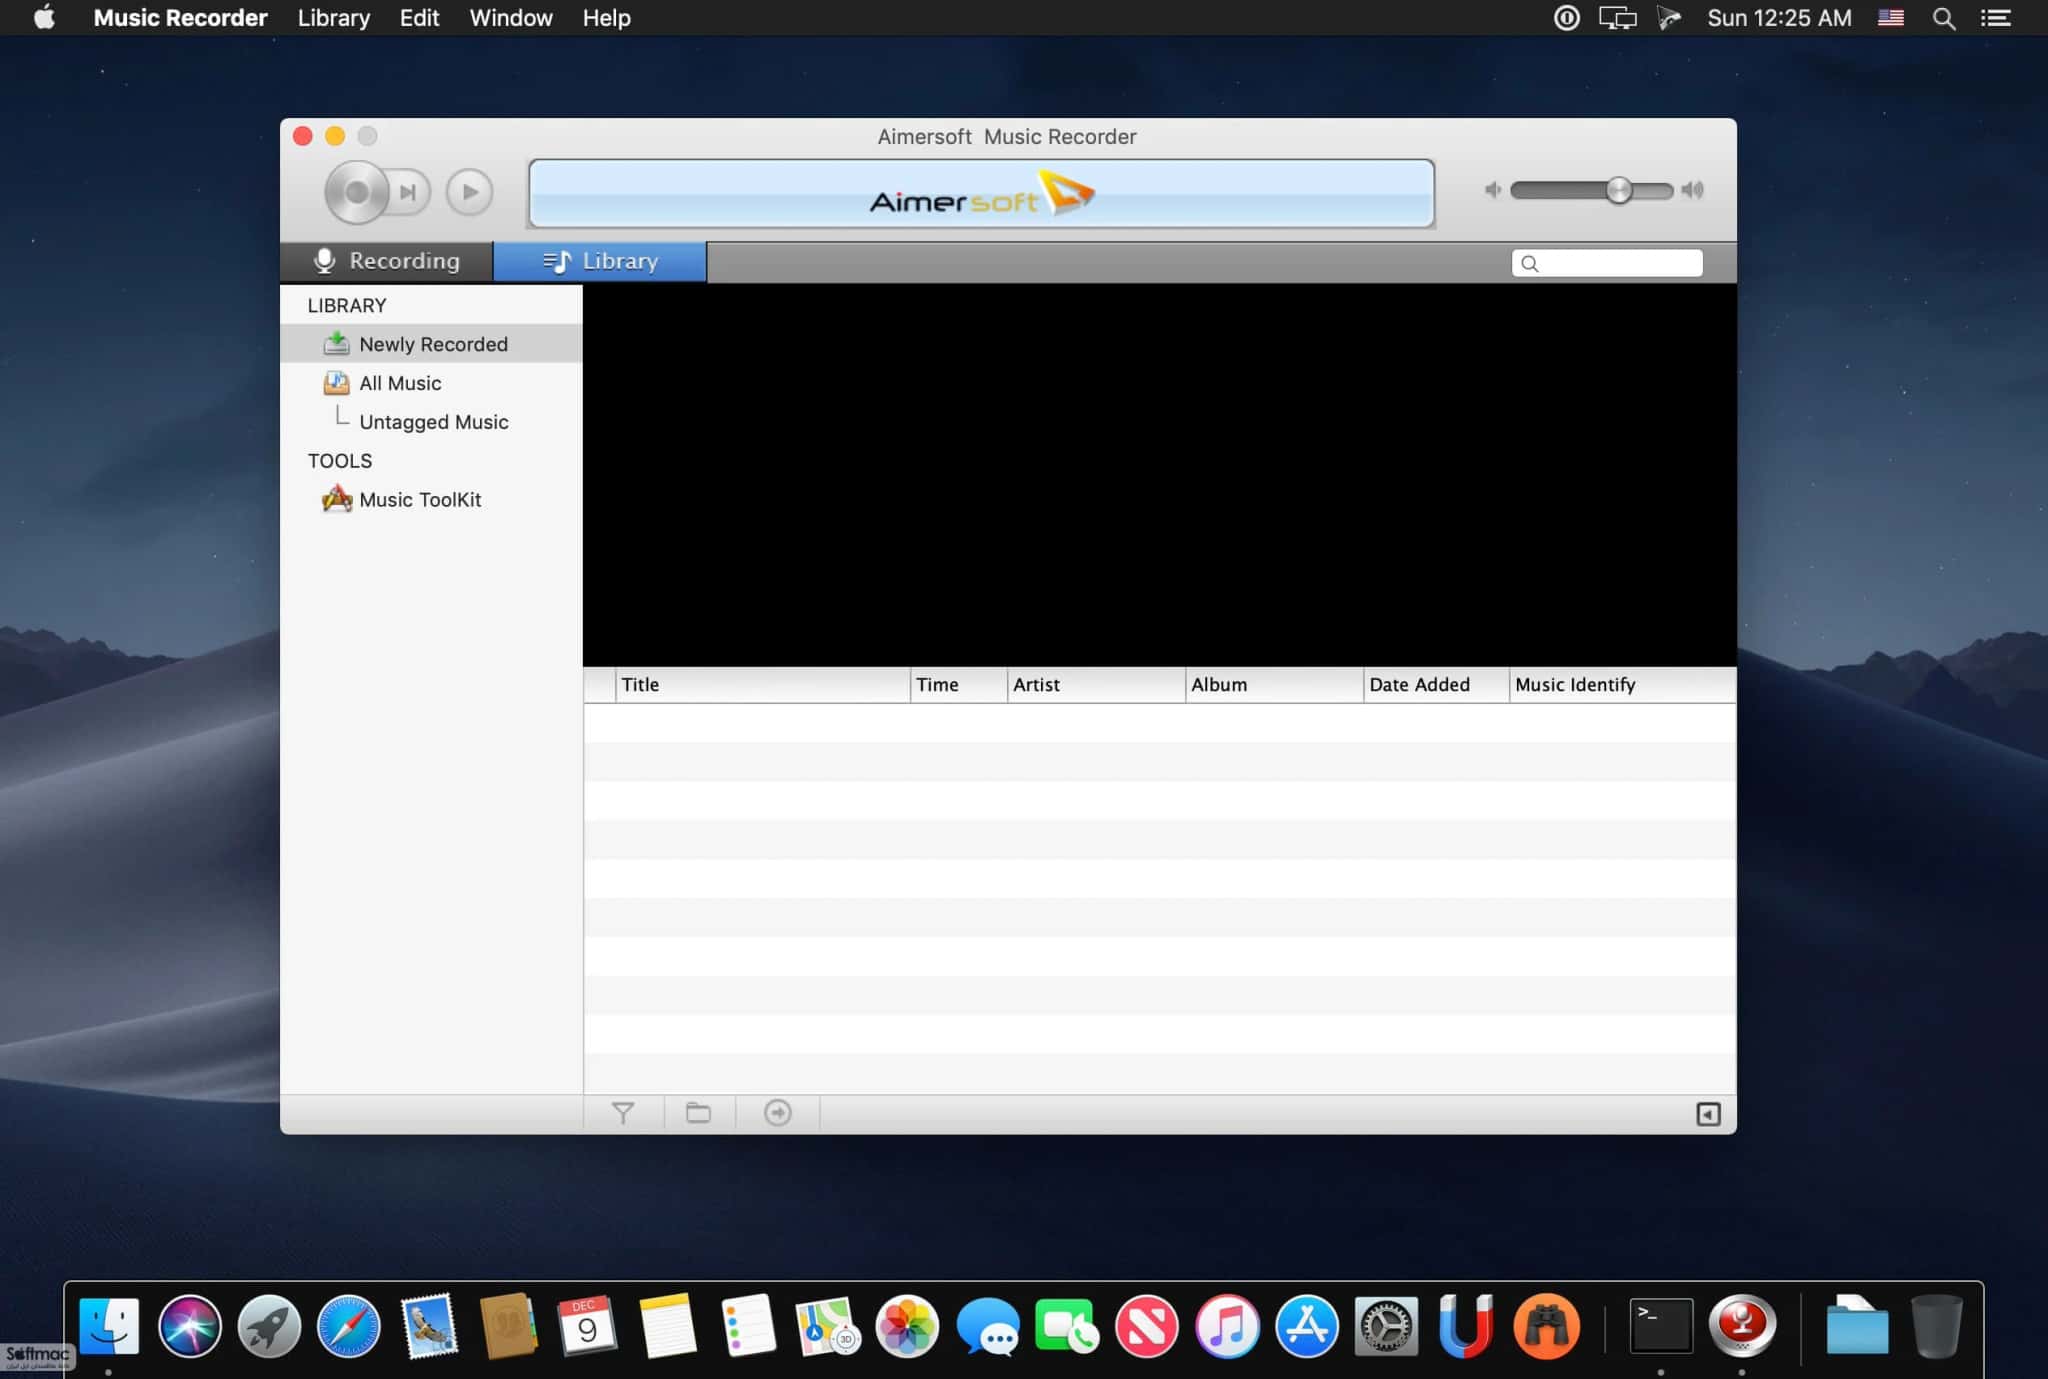This screenshot has width=2048, height=1379.
Task: Sort by Title column header
Action: [762, 685]
